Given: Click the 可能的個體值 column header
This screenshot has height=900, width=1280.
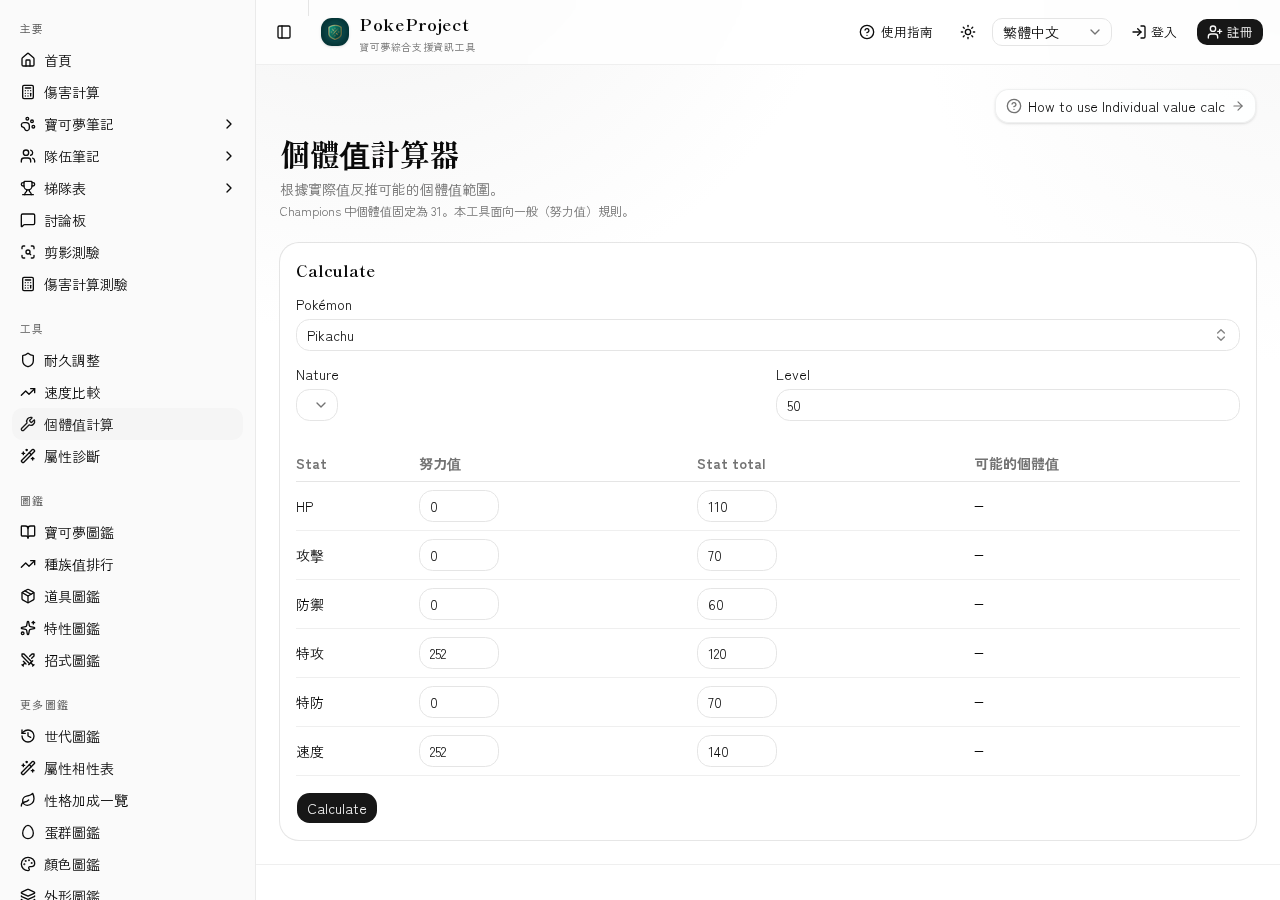Looking at the screenshot, I should pyautogui.click(x=1017, y=464).
